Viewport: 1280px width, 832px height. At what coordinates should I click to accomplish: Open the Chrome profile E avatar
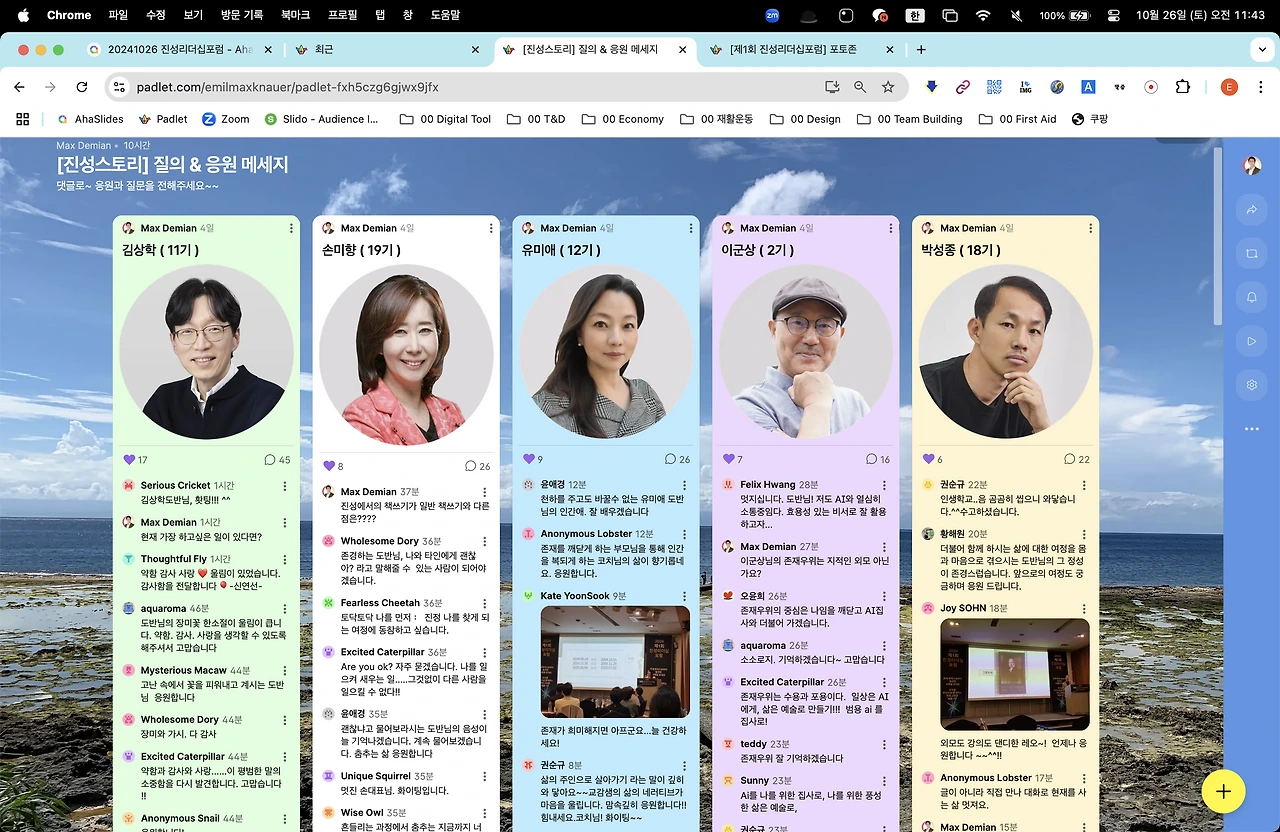coord(1229,87)
